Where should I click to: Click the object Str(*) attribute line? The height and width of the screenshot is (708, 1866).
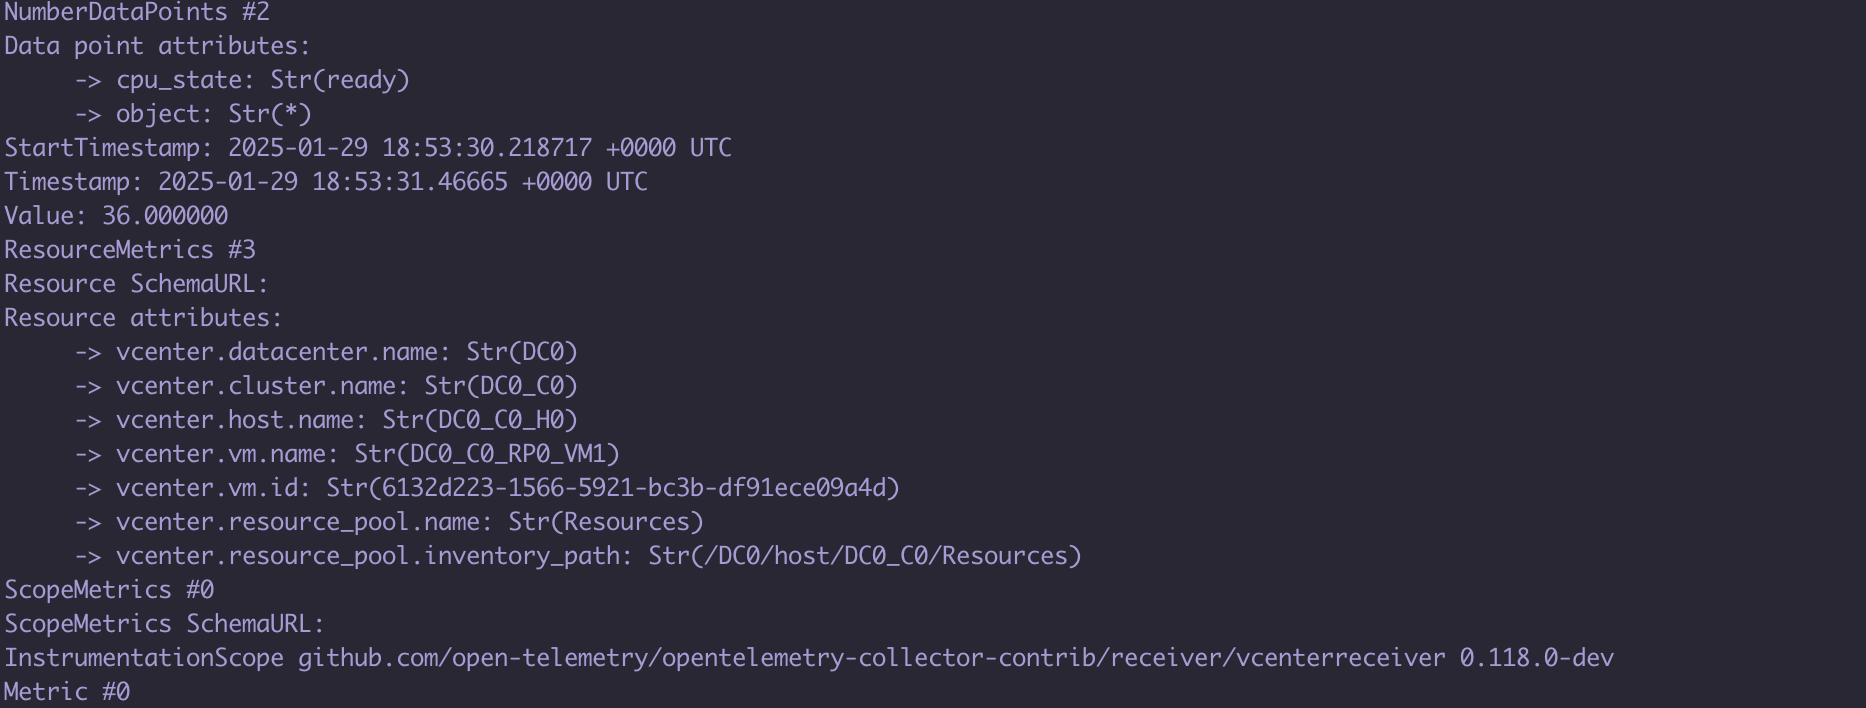coord(194,114)
